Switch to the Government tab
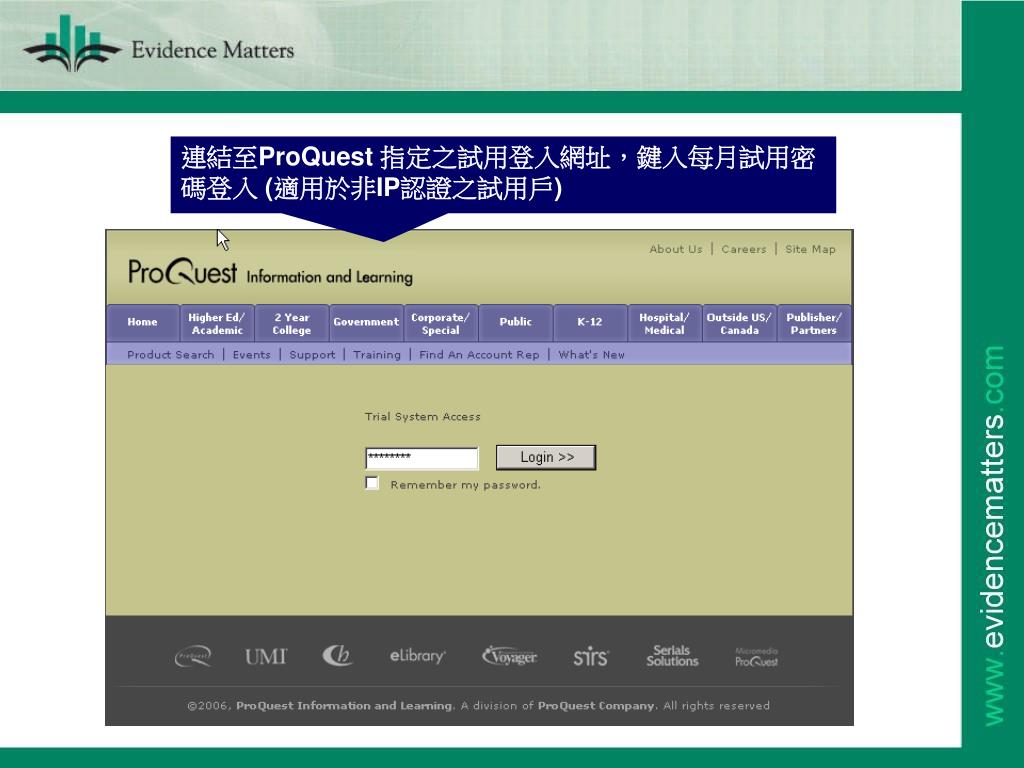 [x=366, y=322]
